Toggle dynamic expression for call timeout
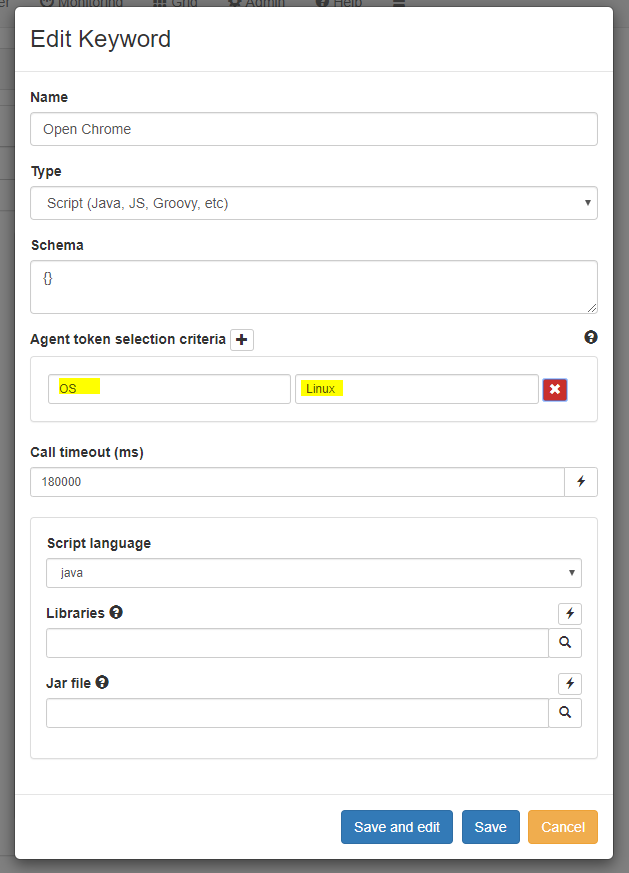The width and height of the screenshot is (629, 873). pyautogui.click(x=581, y=482)
